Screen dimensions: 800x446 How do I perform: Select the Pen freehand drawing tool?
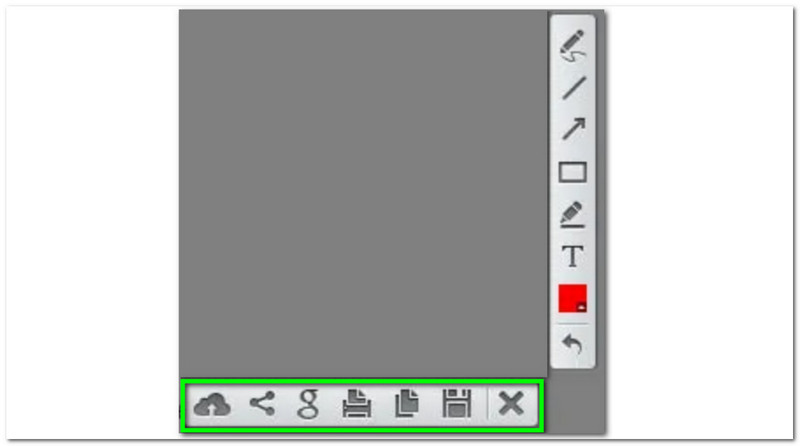tap(572, 46)
